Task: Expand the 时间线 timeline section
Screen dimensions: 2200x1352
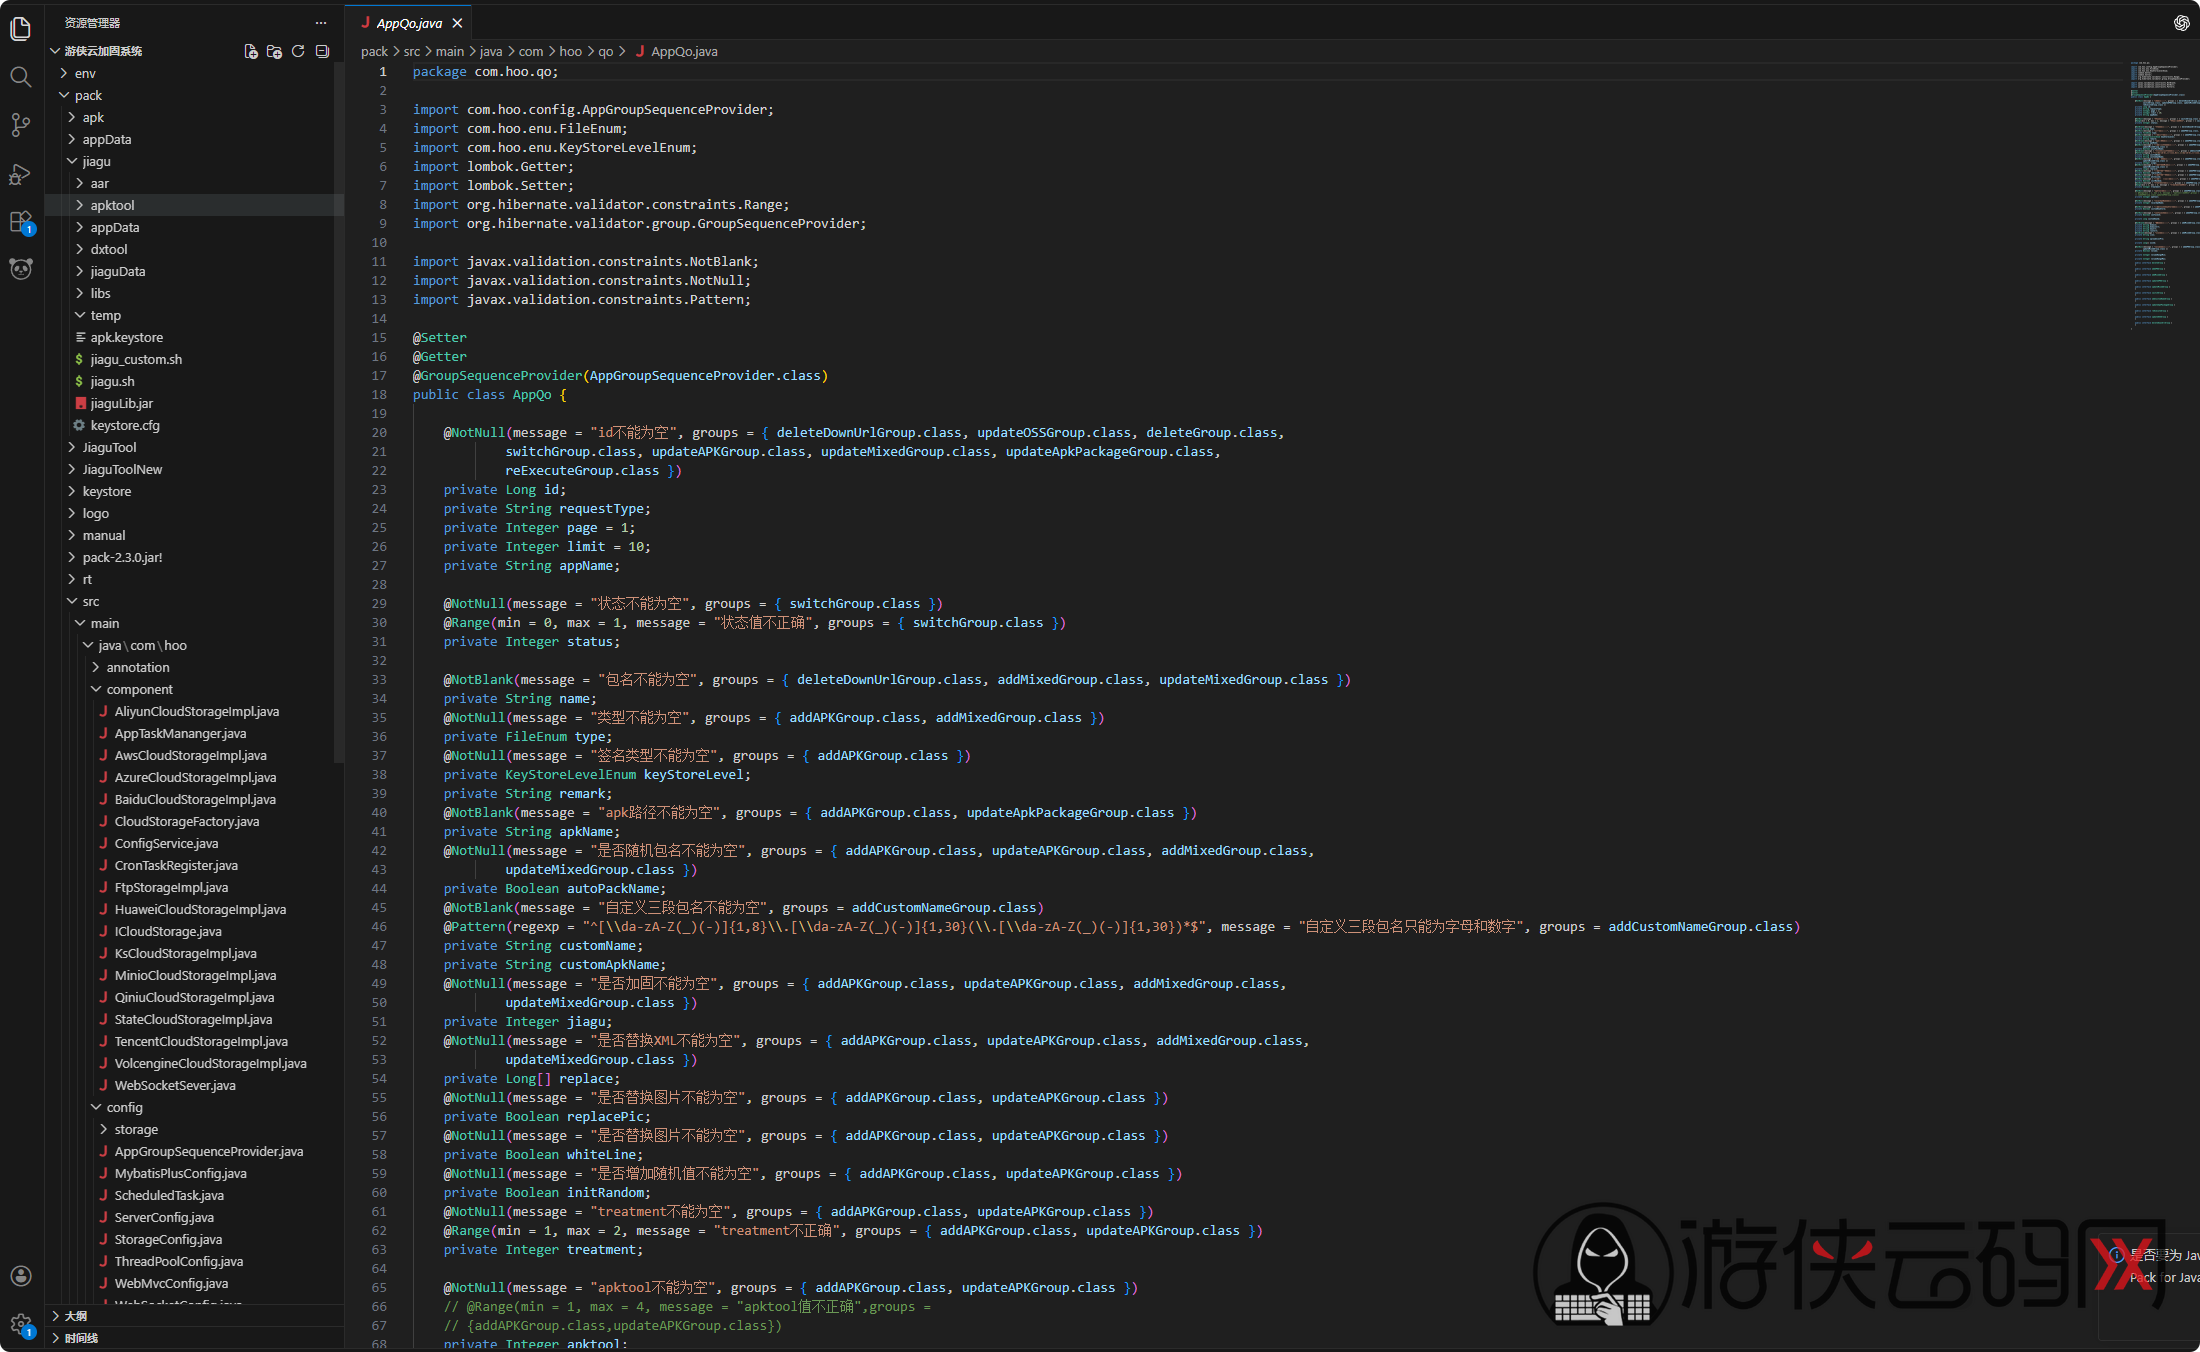Action: 80,1338
